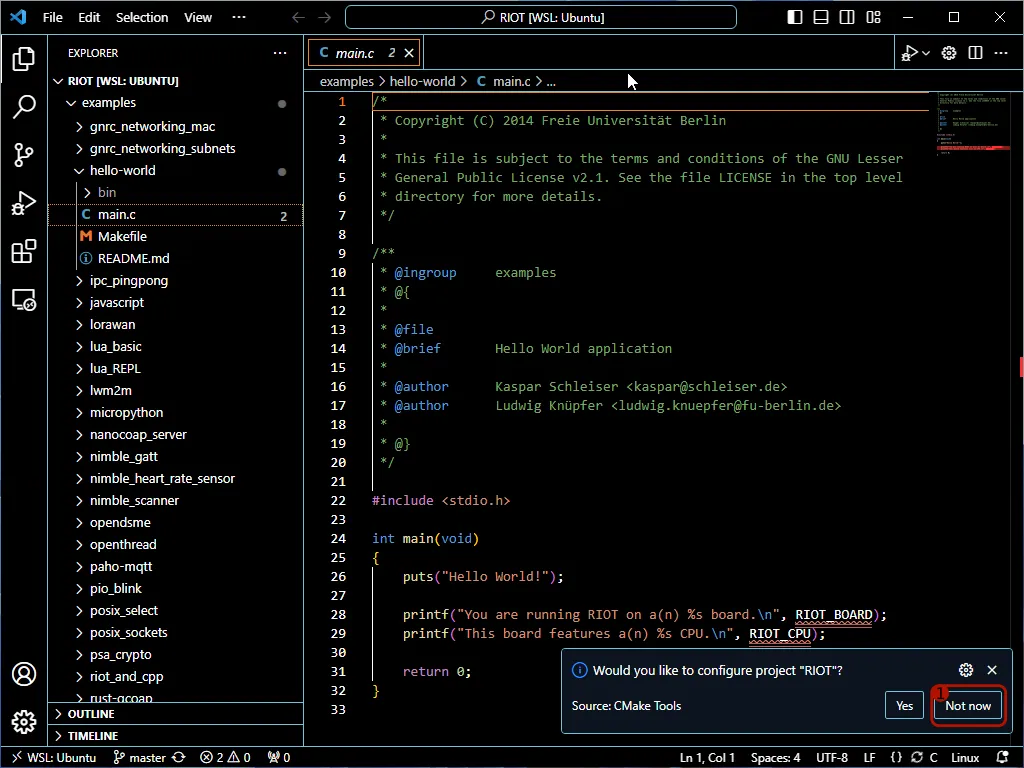The height and width of the screenshot is (768, 1024).
Task: Open the Source Control view
Action: pyautogui.click(x=24, y=155)
